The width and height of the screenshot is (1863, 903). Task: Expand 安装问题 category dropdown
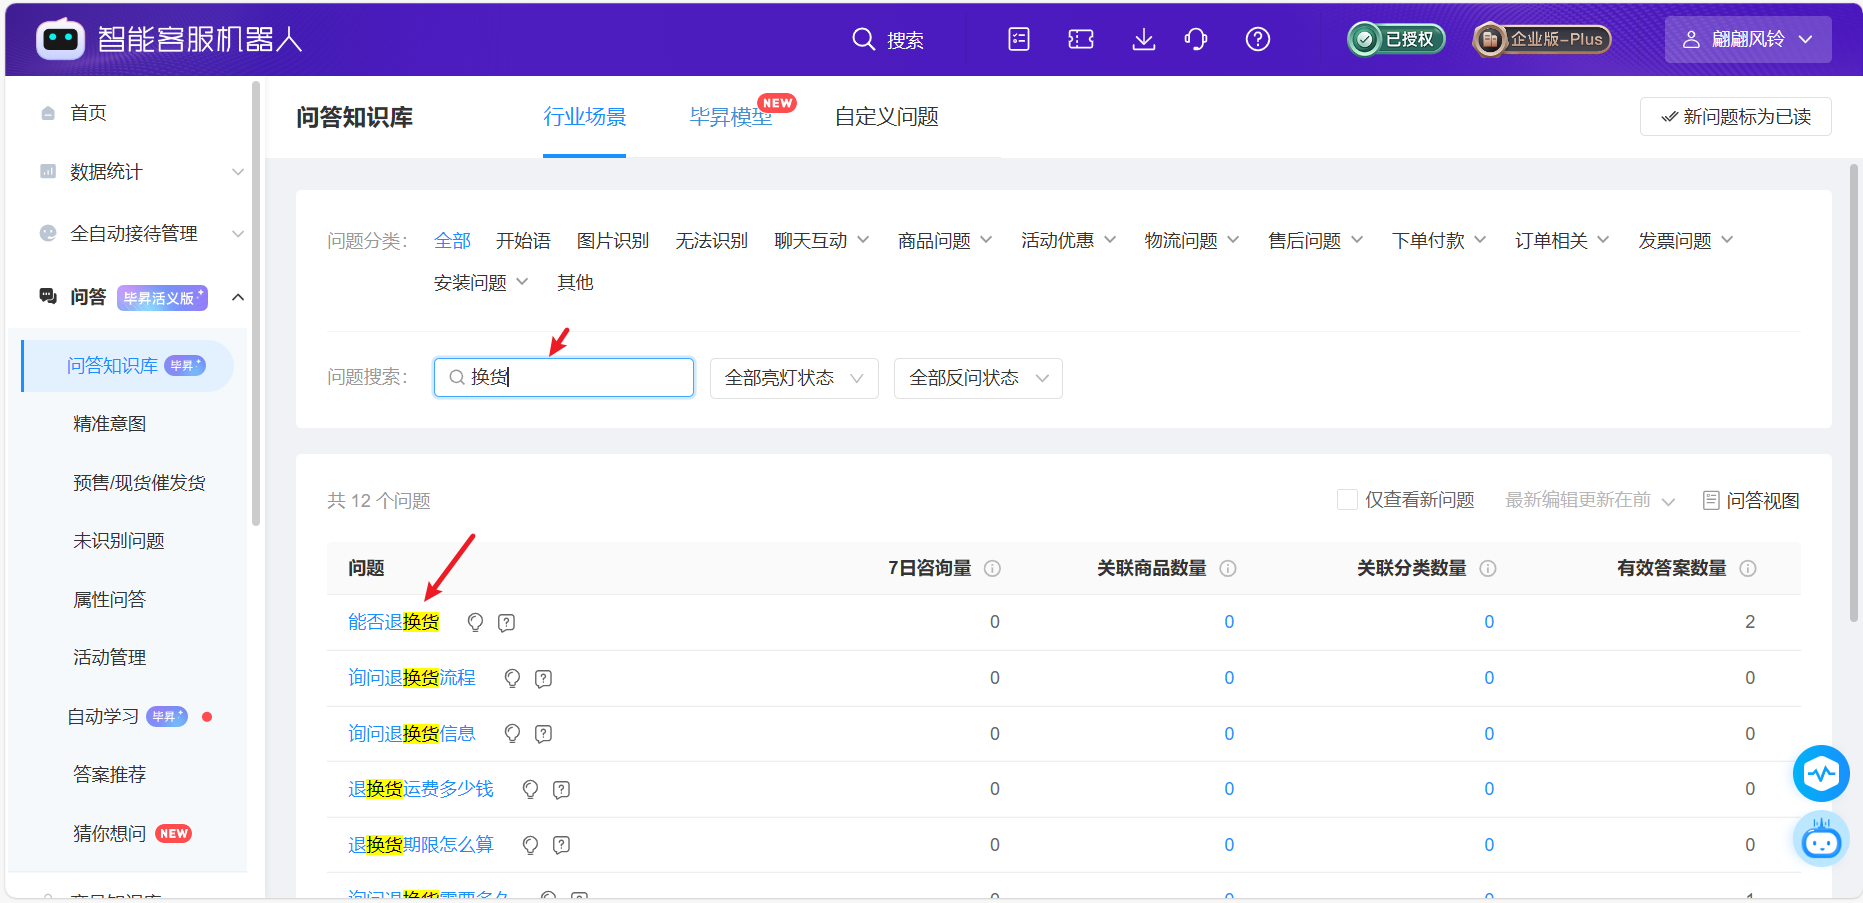pos(481,283)
